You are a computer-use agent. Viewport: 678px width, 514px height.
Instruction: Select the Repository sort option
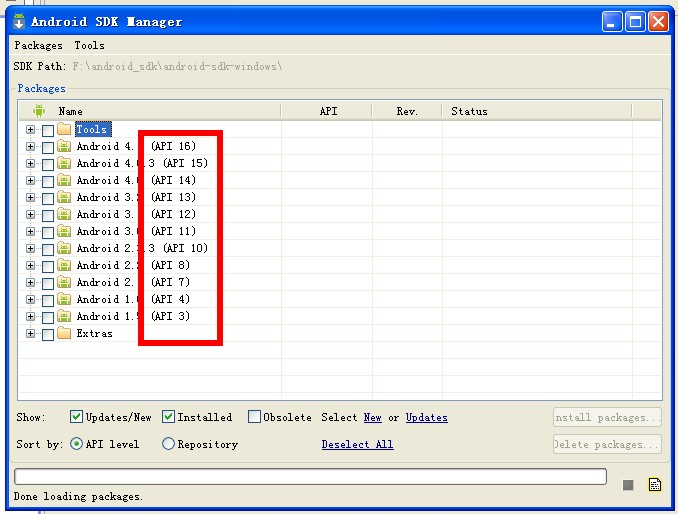[168, 444]
